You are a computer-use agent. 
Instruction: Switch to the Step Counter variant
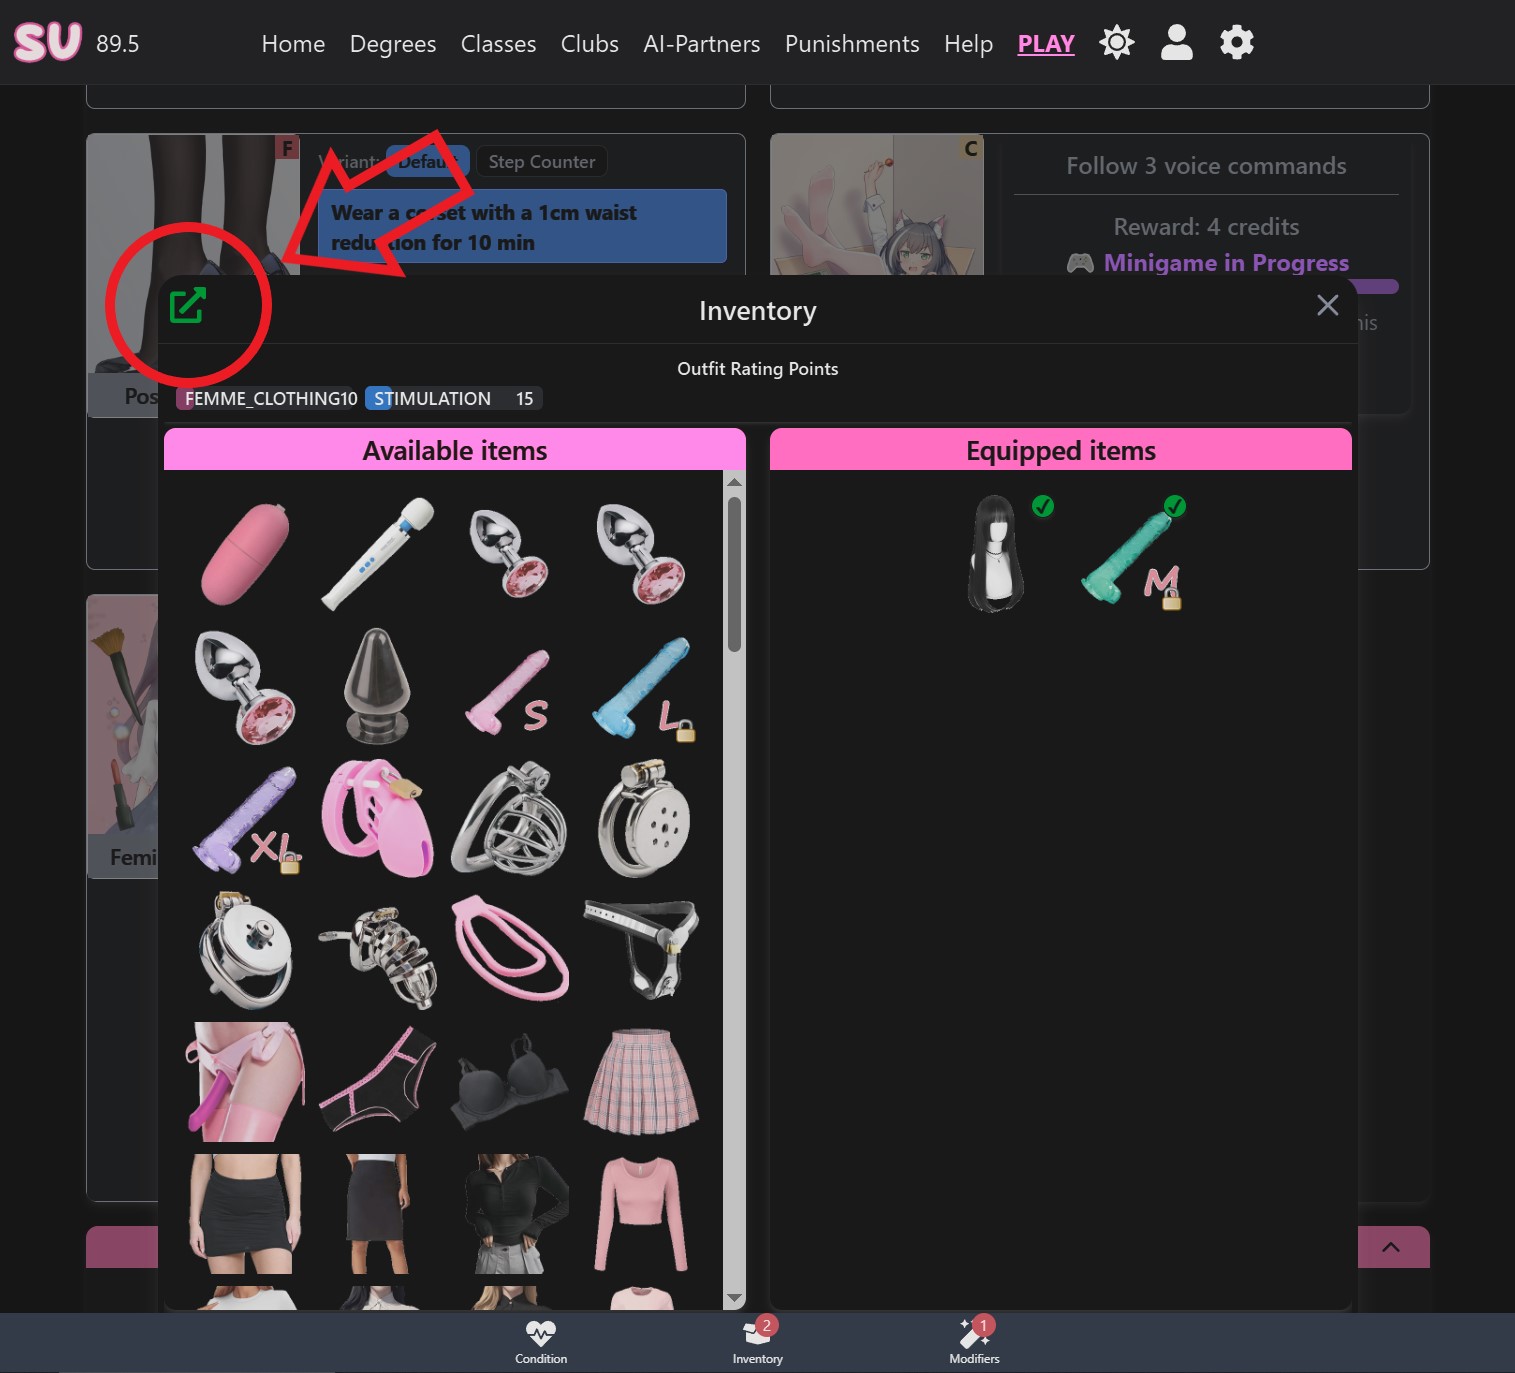tap(541, 161)
